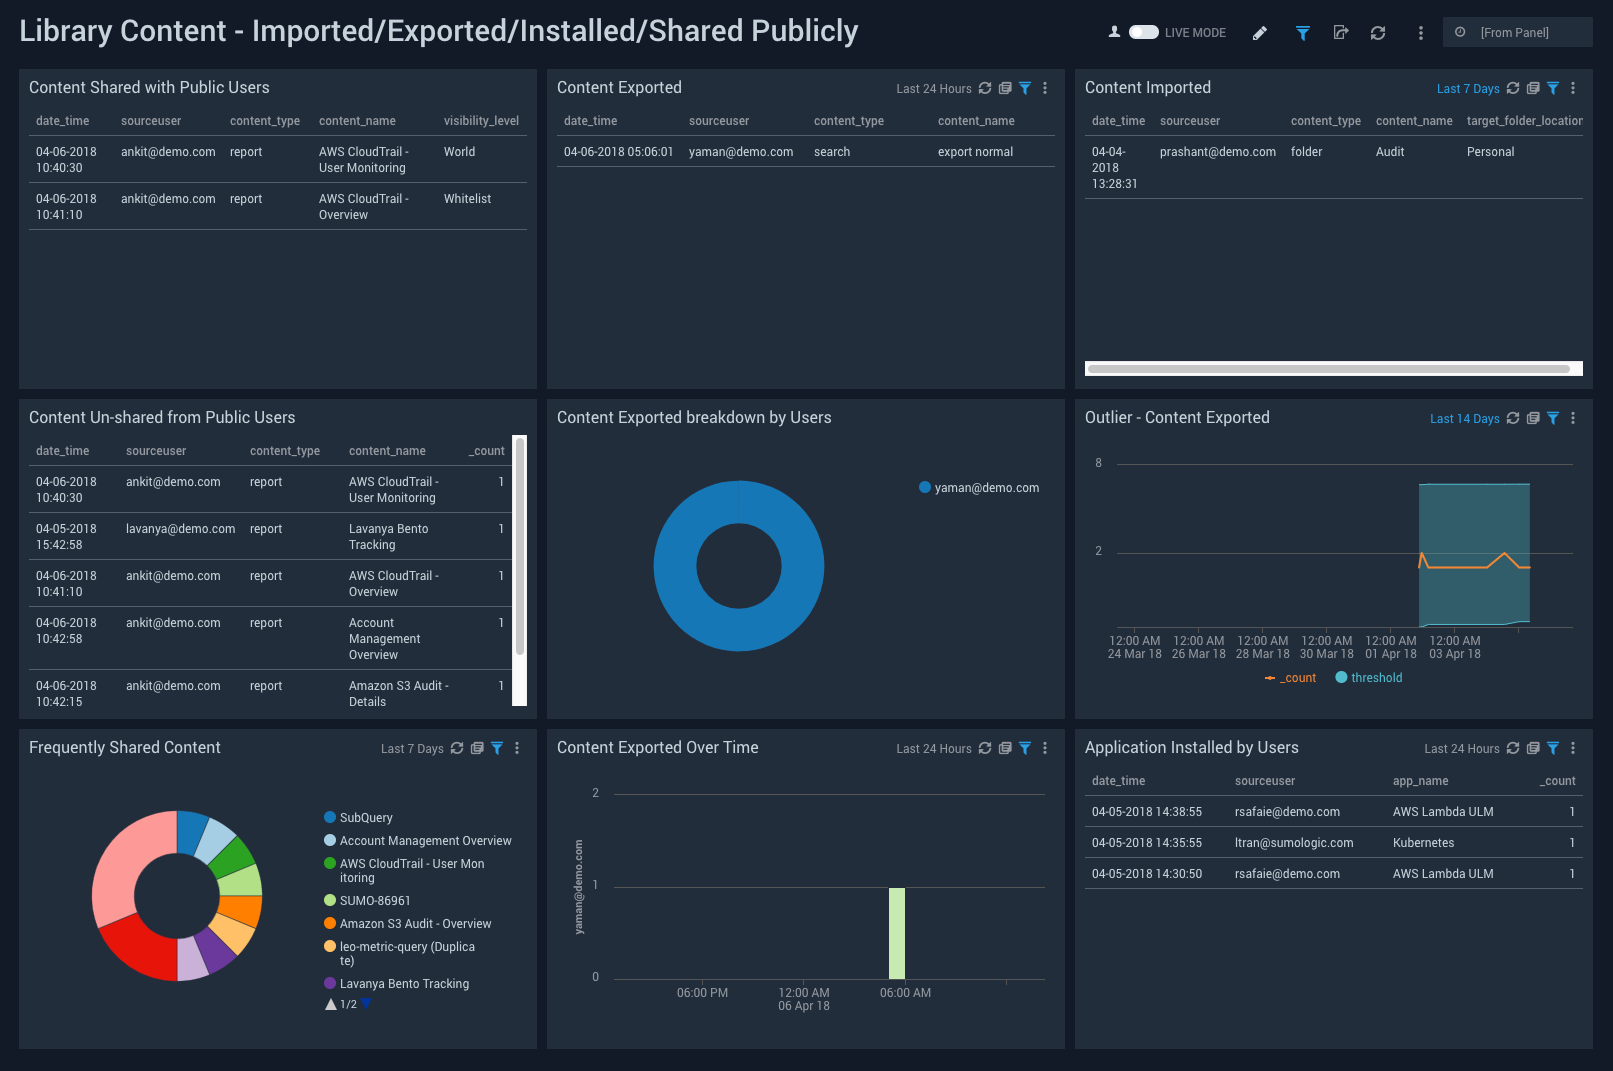Open the dashboard three-dot options menu
This screenshot has width=1613, height=1071.
(1420, 33)
